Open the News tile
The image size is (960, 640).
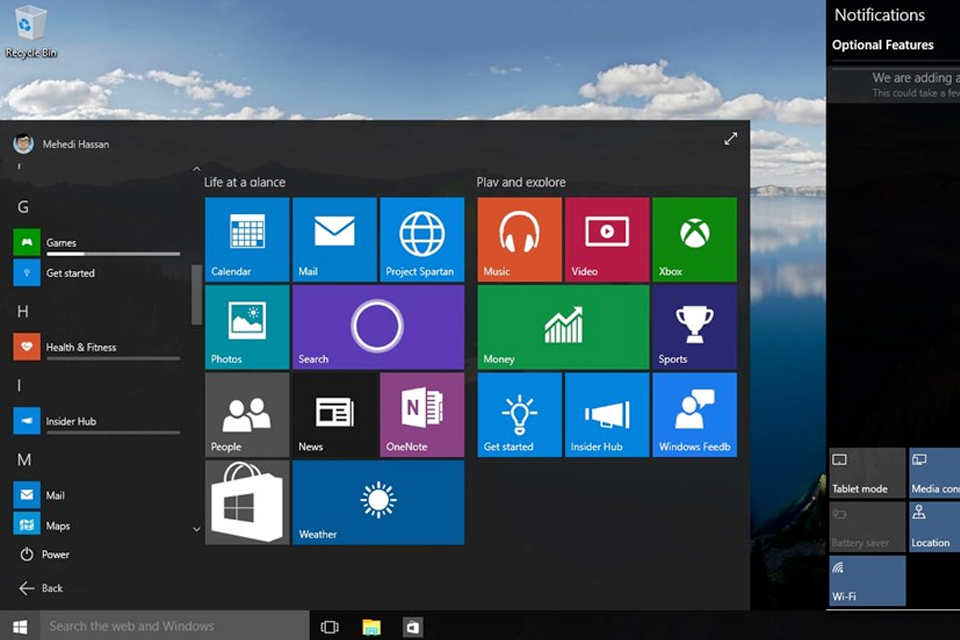335,415
